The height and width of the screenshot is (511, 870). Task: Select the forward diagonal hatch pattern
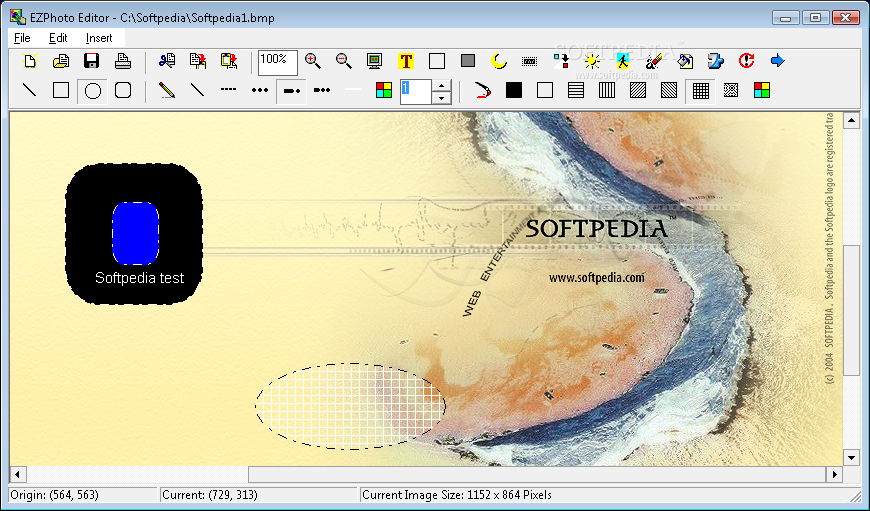pos(638,90)
